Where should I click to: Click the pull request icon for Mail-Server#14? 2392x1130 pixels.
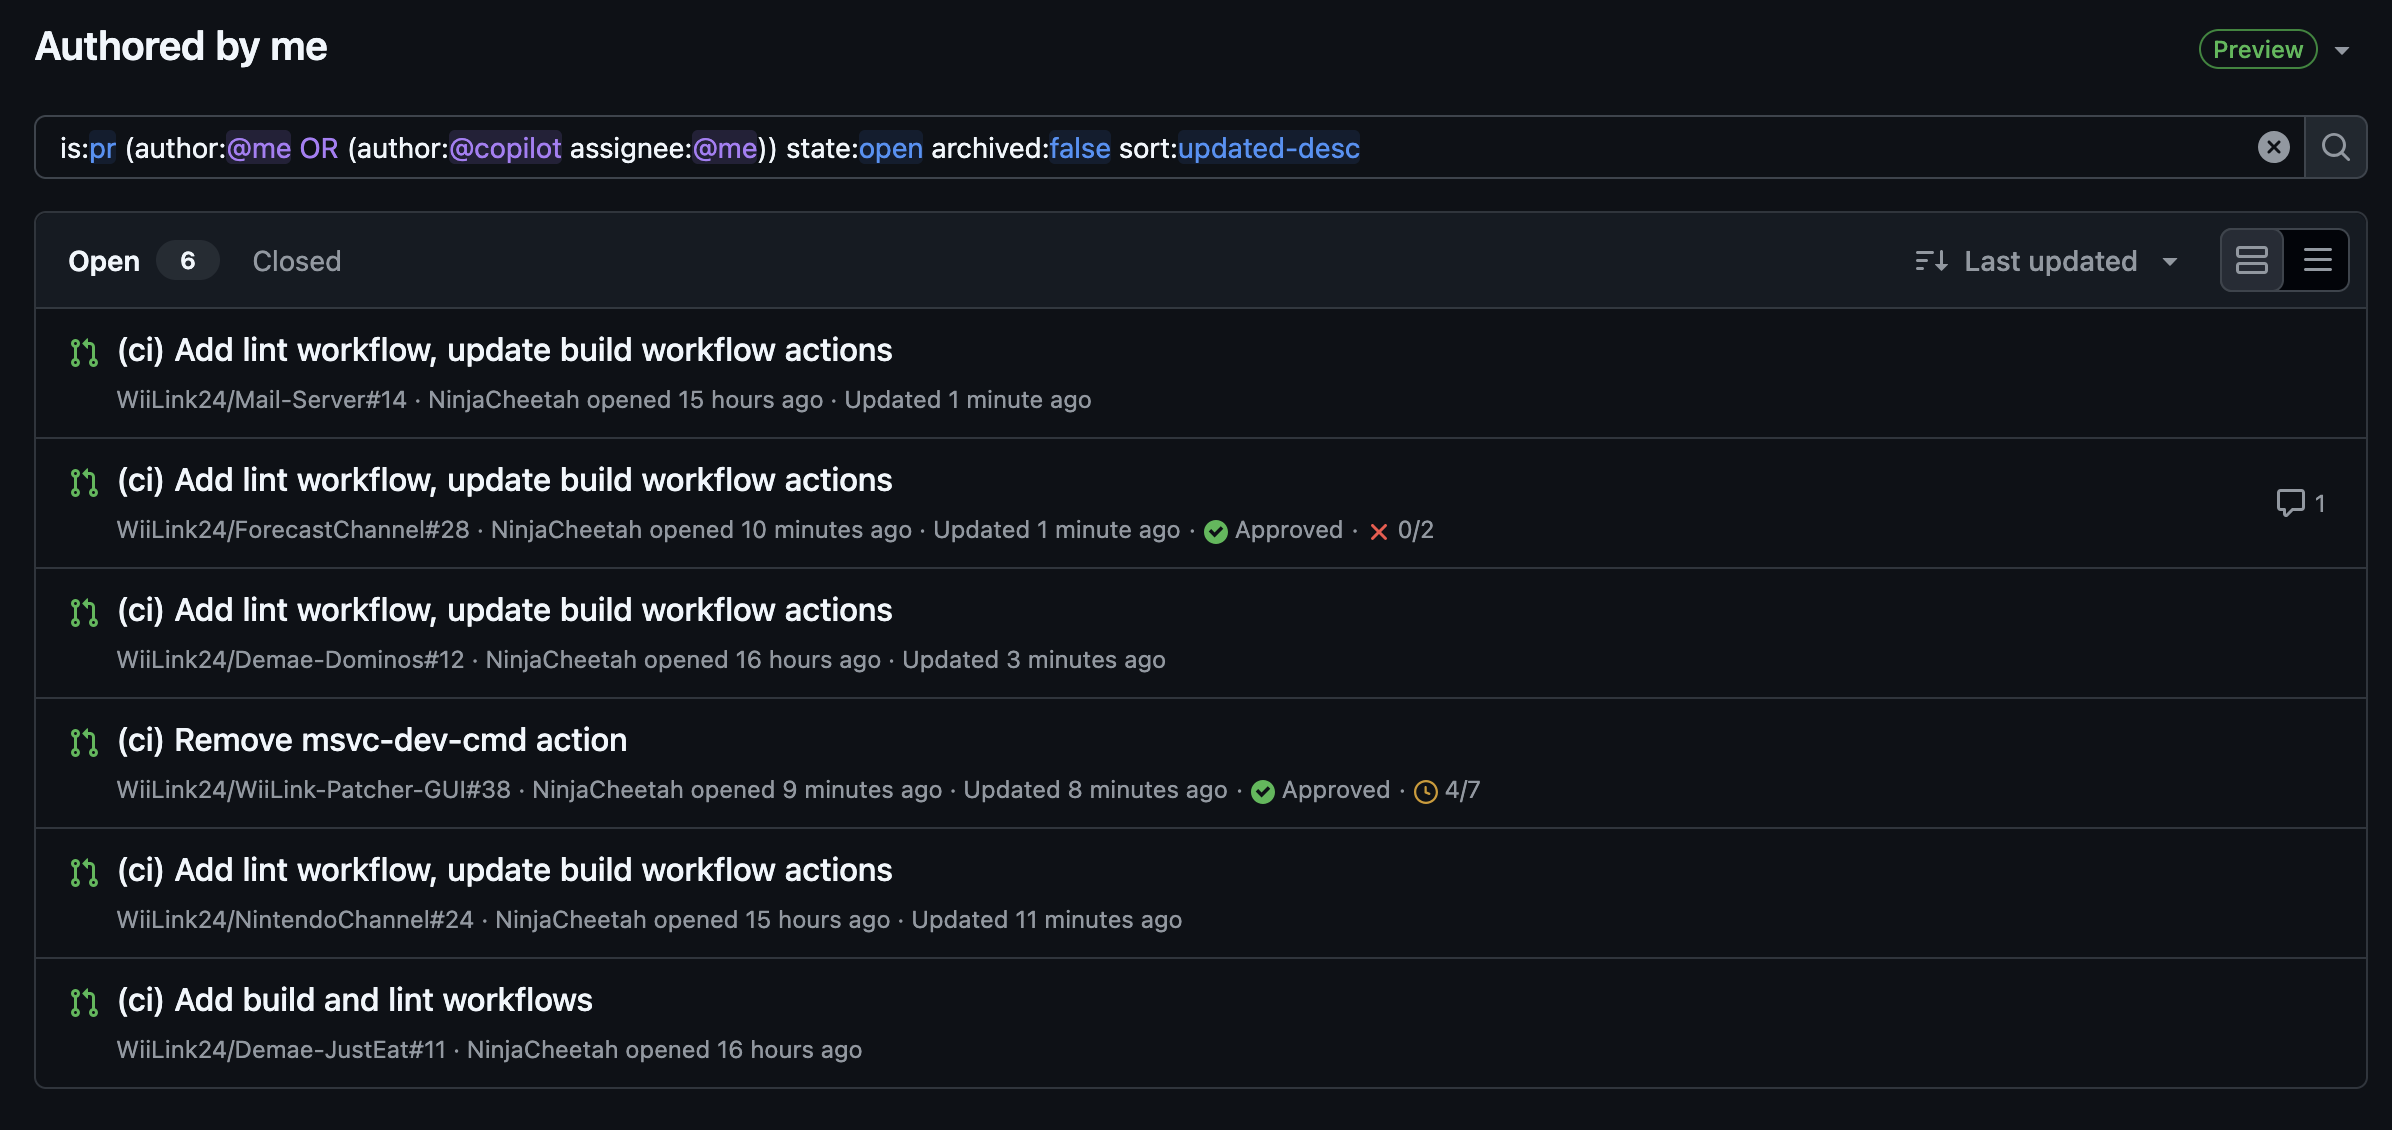click(84, 352)
